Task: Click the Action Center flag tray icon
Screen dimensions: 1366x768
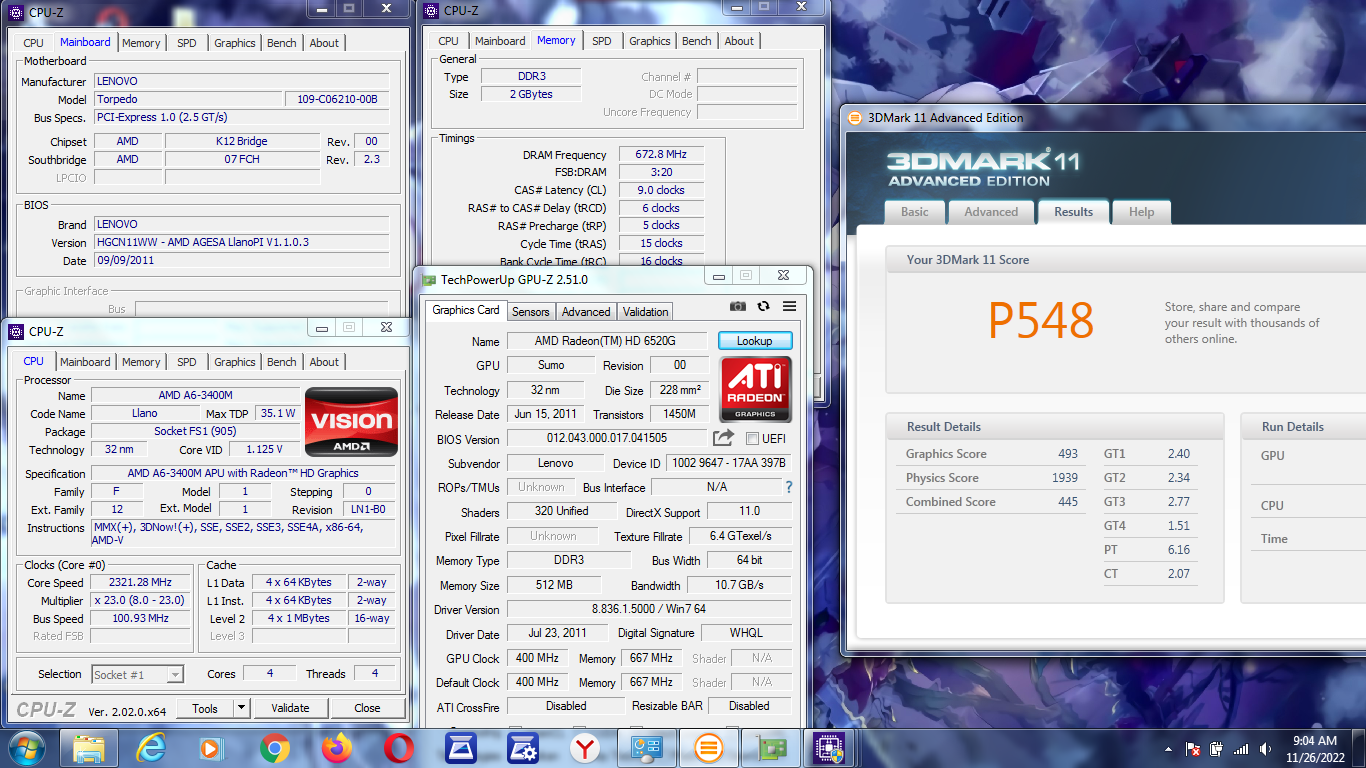Action: tap(1192, 748)
